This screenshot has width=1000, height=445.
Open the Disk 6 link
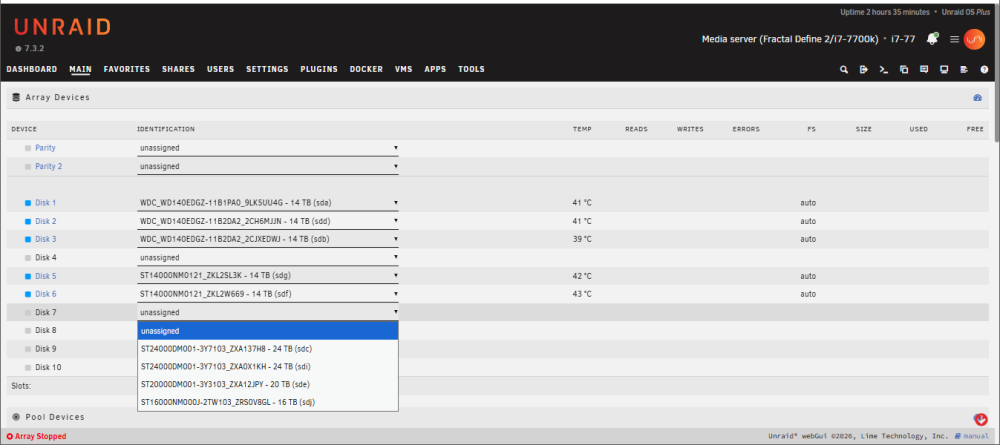[45, 294]
